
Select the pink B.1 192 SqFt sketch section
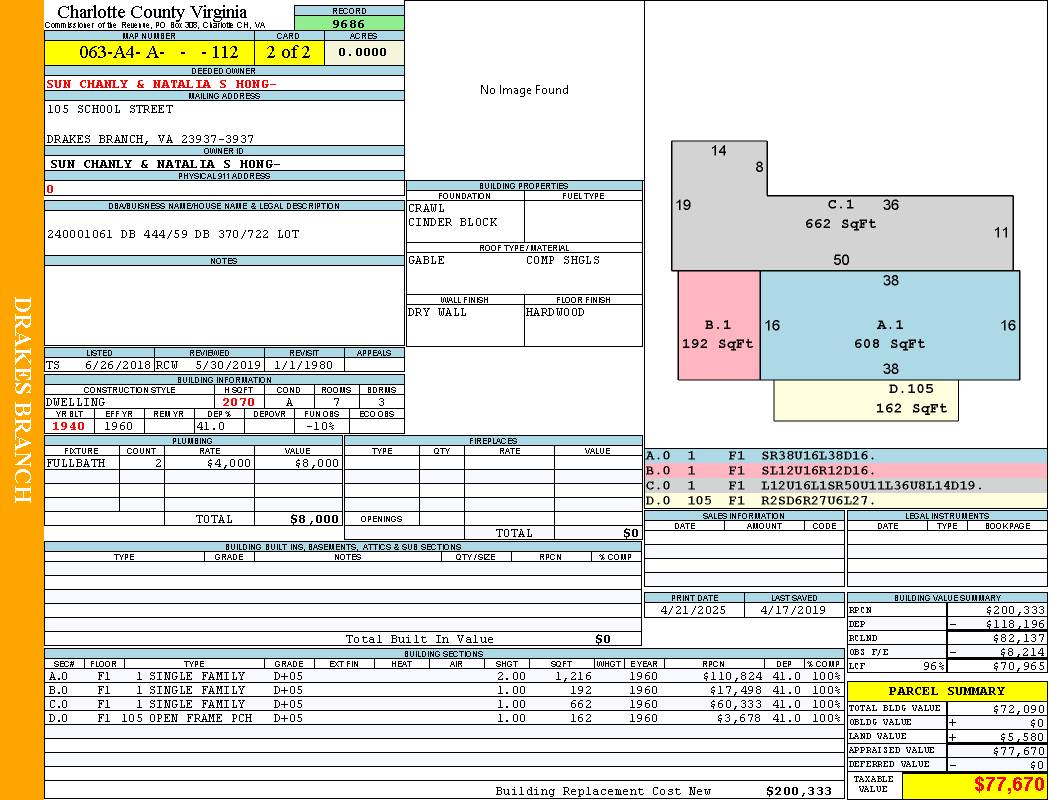[x=719, y=325]
